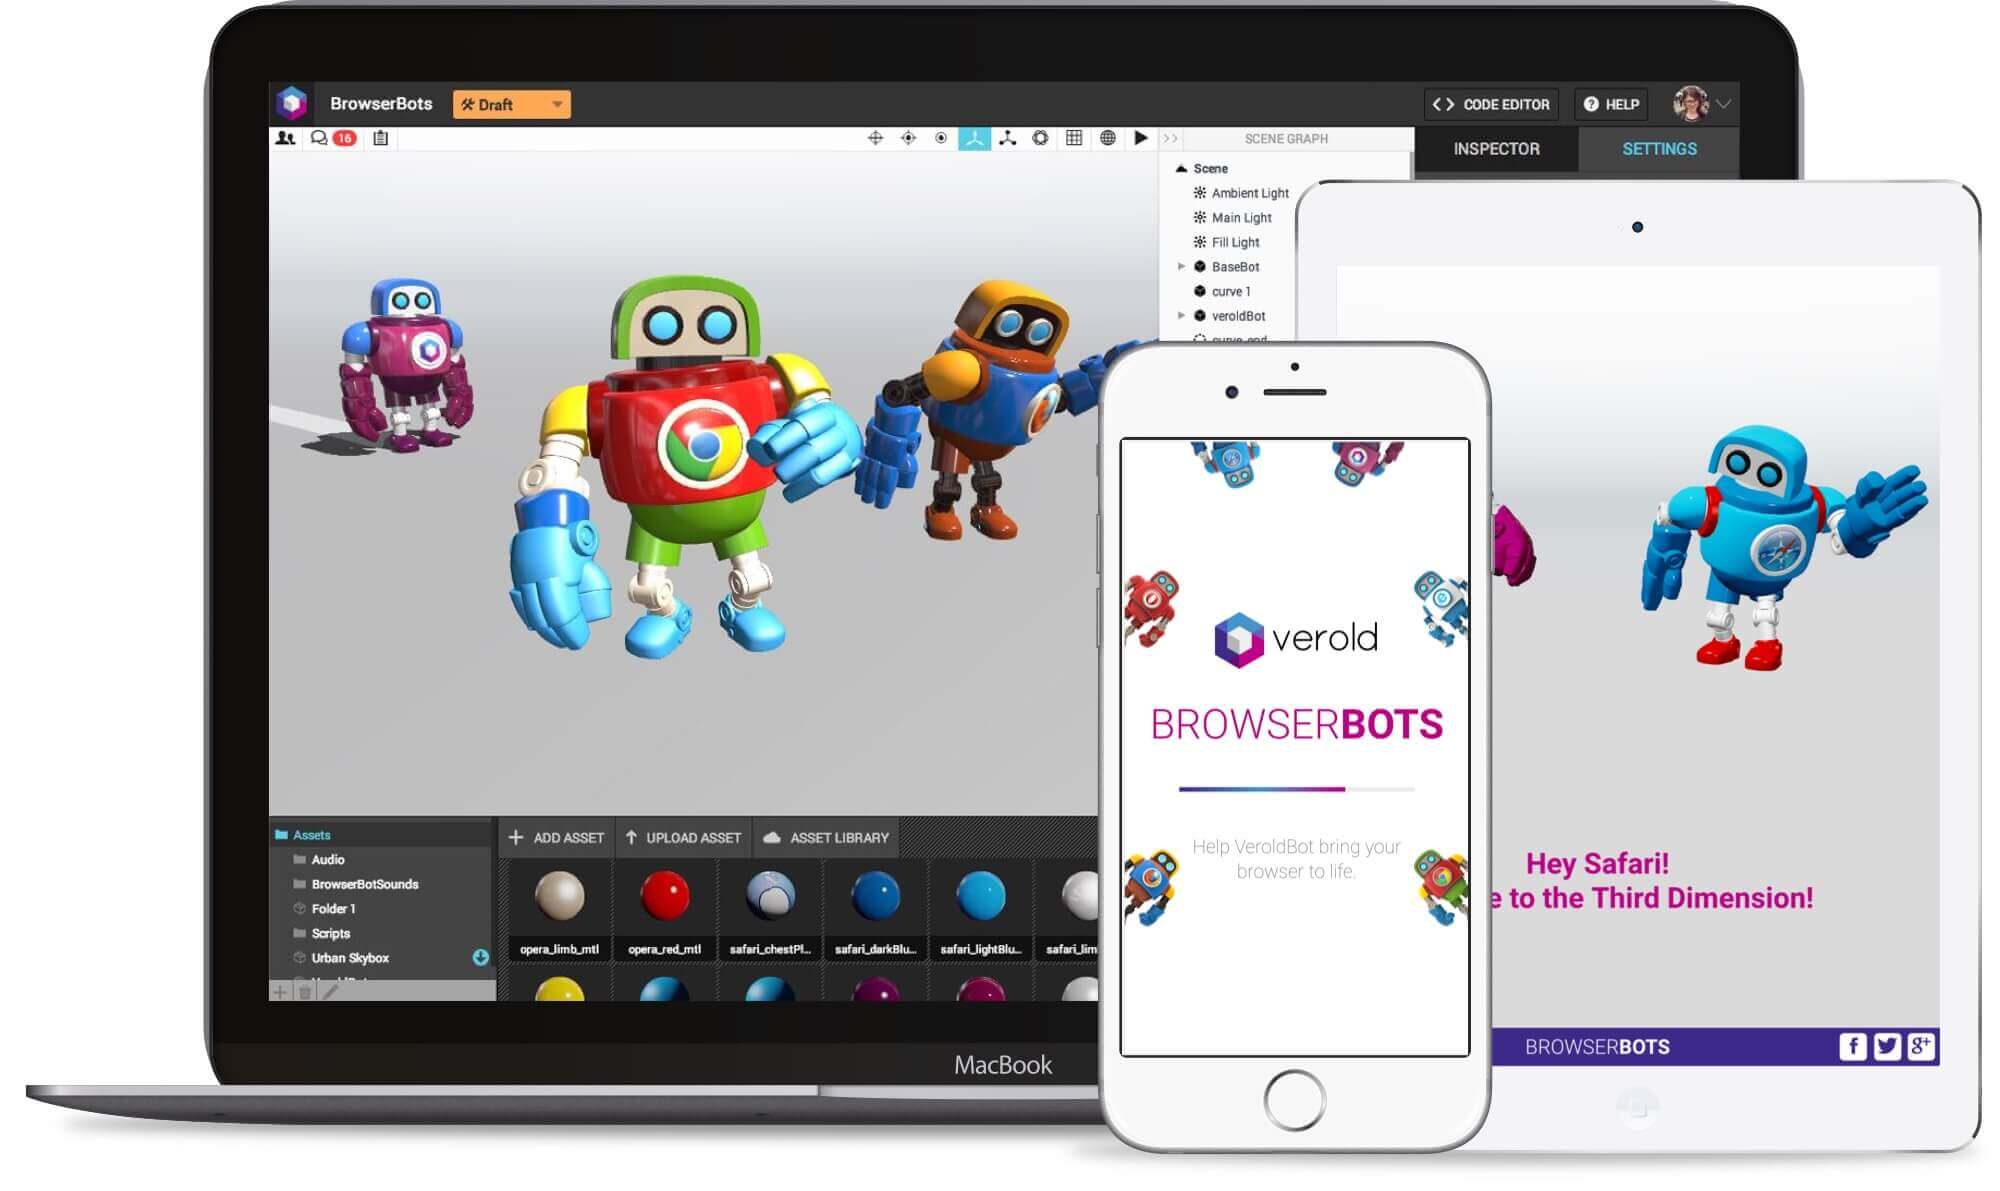Select the yellow material sphere thumbnail
The image size is (2000, 1191).
(x=559, y=990)
